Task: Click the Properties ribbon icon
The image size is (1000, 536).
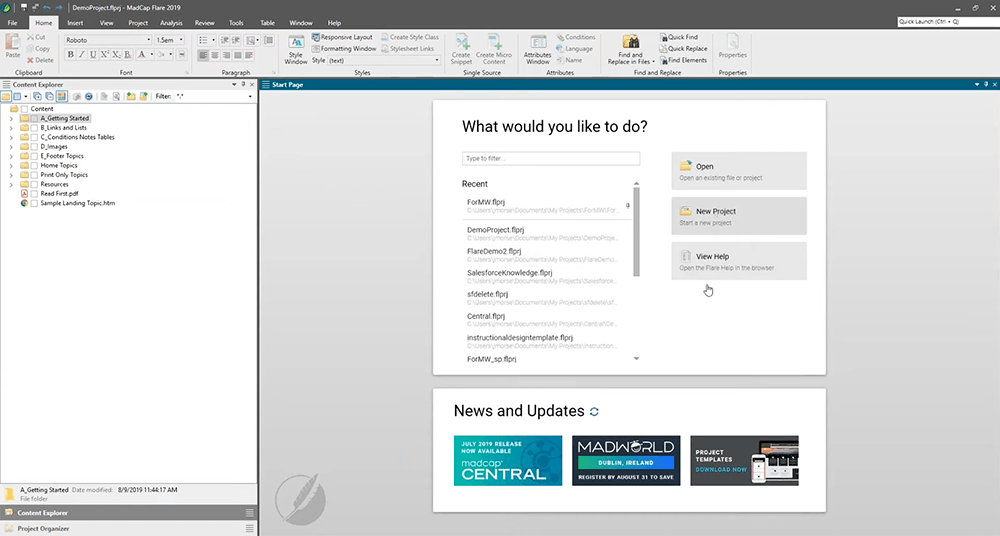Action: pyautogui.click(x=732, y=46)
